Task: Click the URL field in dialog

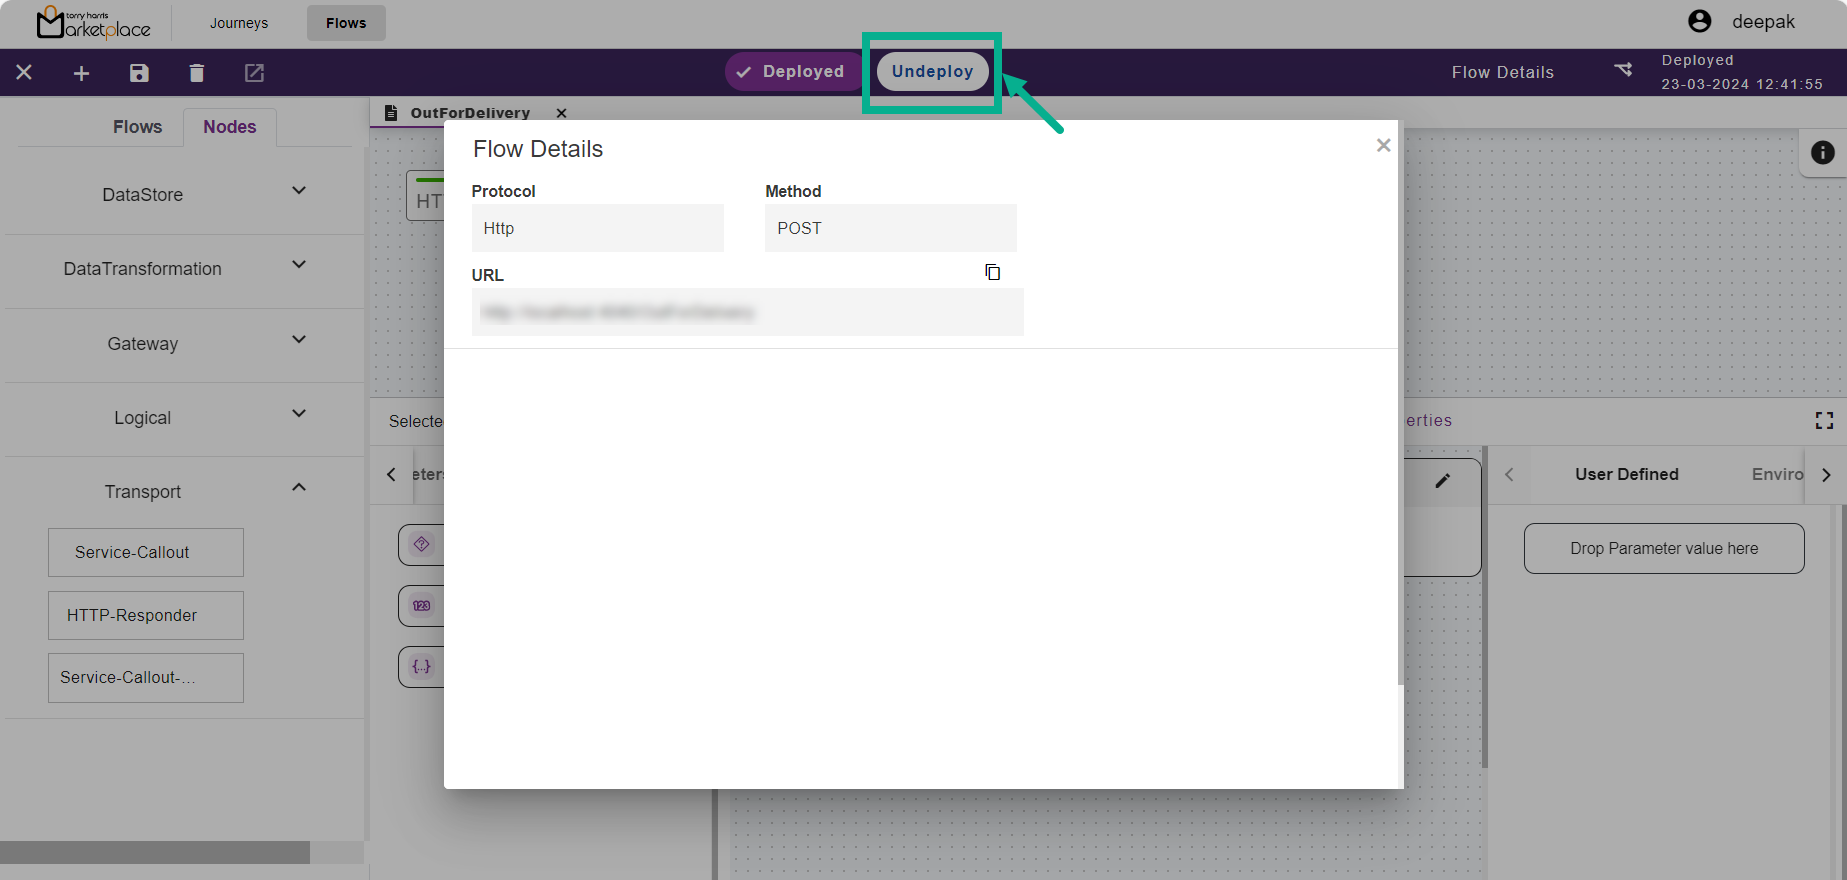Action: [x=747, y=312]
